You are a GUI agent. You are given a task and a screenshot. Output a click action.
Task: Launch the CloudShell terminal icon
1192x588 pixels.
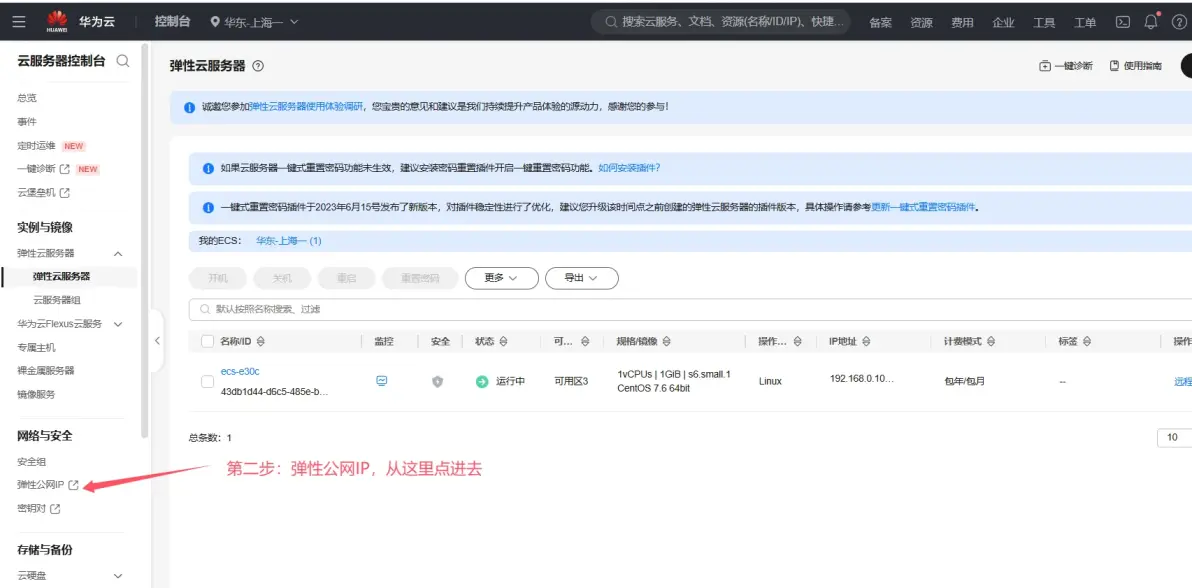pos(1122,22)
